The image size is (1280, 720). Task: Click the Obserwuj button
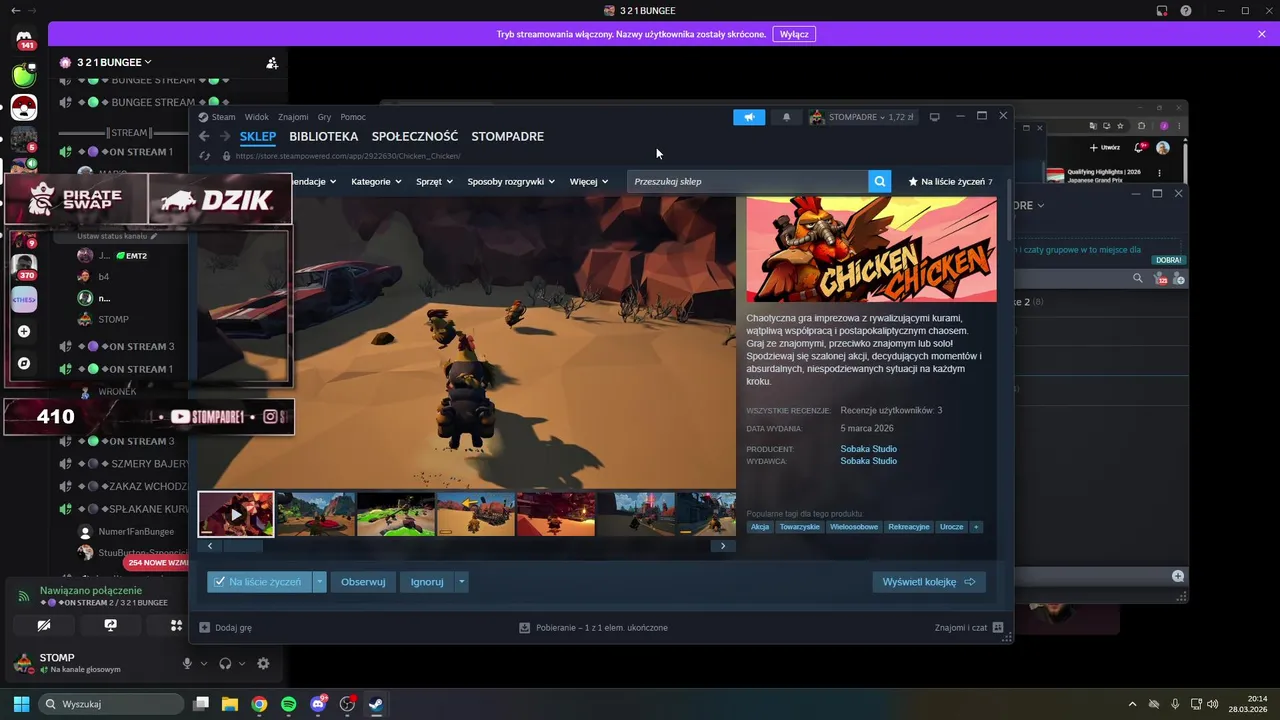[x=363, y=582]
